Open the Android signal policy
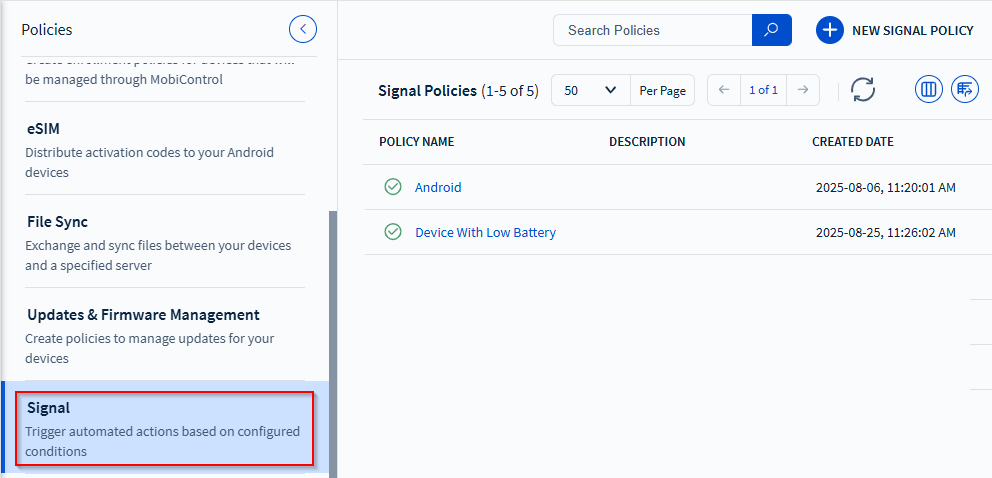The image size is (992, 478). [x=438, y=187]
